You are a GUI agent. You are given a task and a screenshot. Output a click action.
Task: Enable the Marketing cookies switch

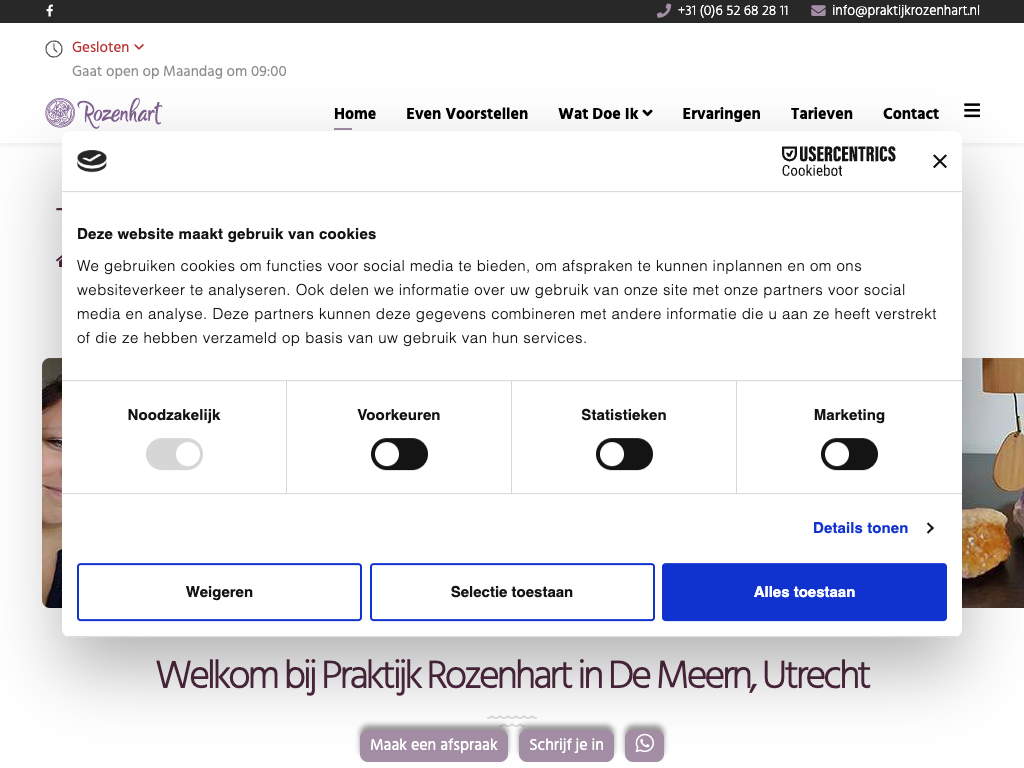click(849, 455)
